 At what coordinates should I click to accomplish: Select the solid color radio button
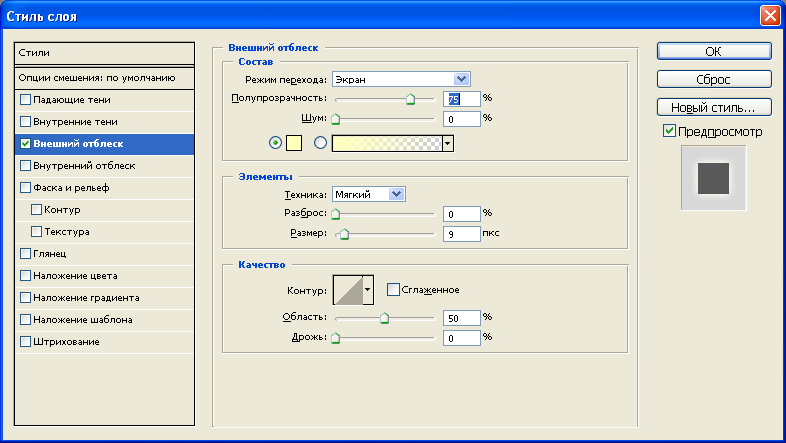tap(275, 143)
